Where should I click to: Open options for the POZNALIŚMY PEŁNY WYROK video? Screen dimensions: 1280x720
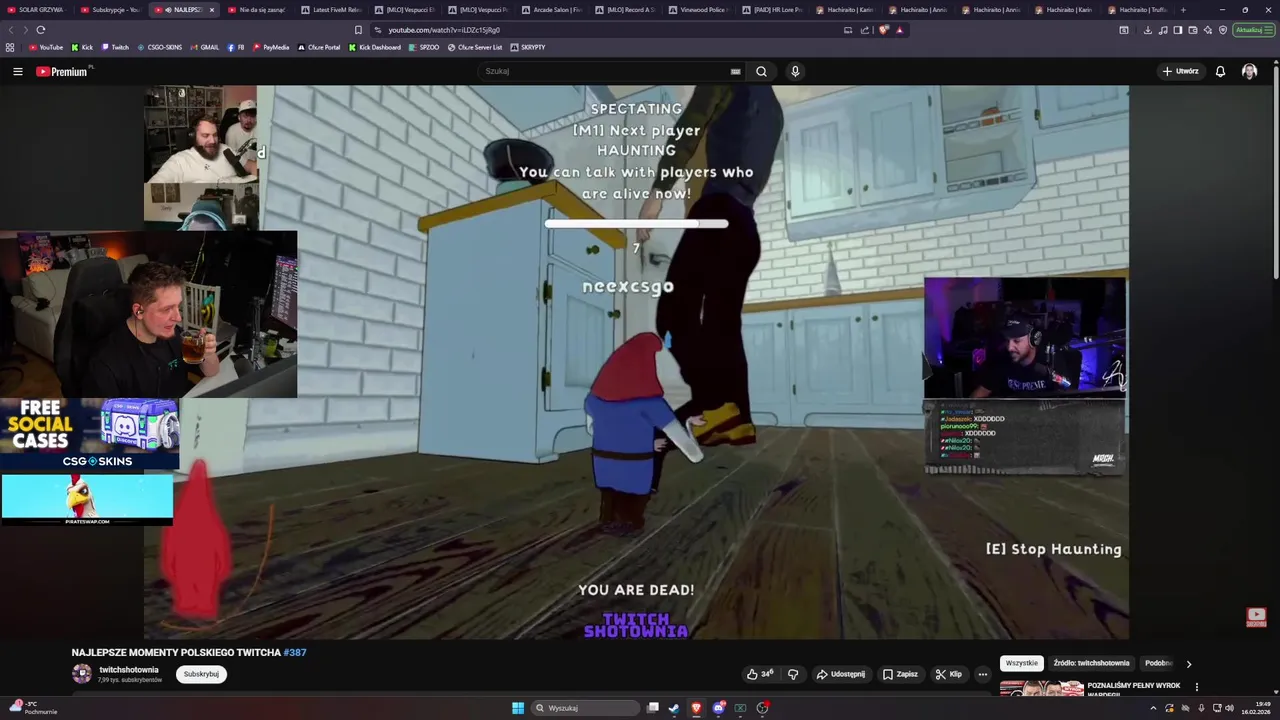pos(1196,687)
